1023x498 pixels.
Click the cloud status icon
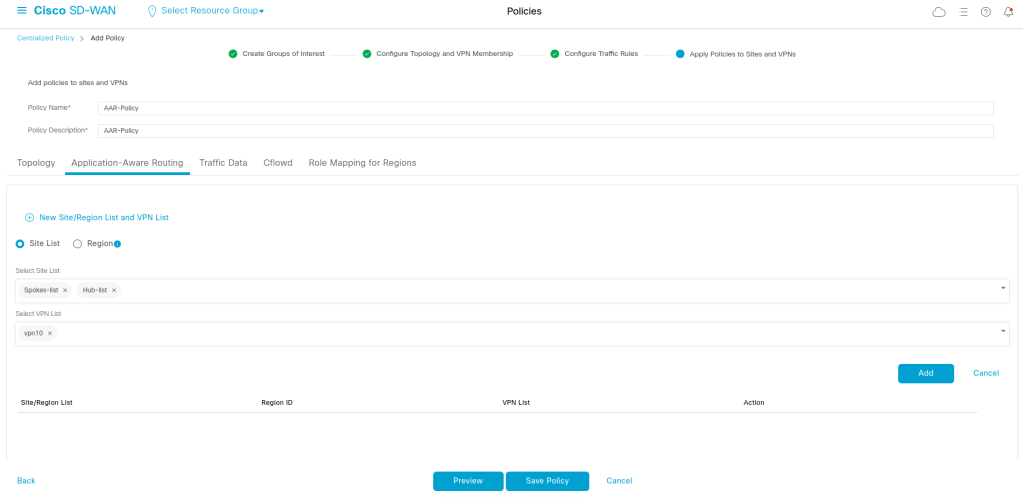click(938, 12)
